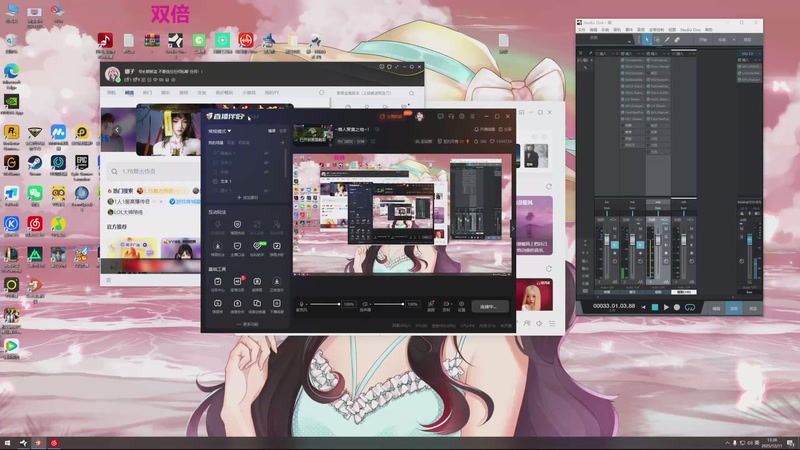Screen dimensions: 800x450
Task: Toggle visibility of the 文本 2 source
Action: click(266, 163)
